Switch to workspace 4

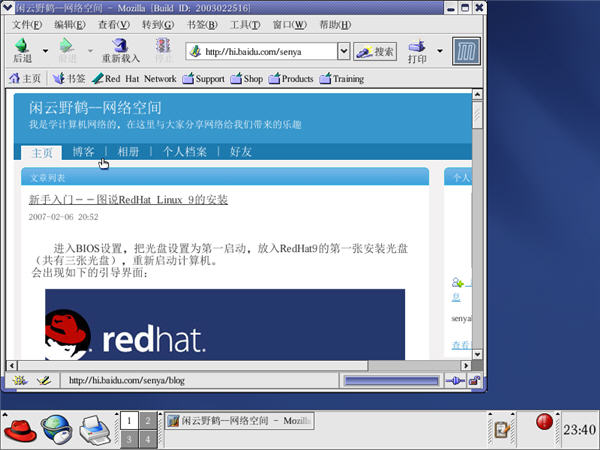coord(148,439)
